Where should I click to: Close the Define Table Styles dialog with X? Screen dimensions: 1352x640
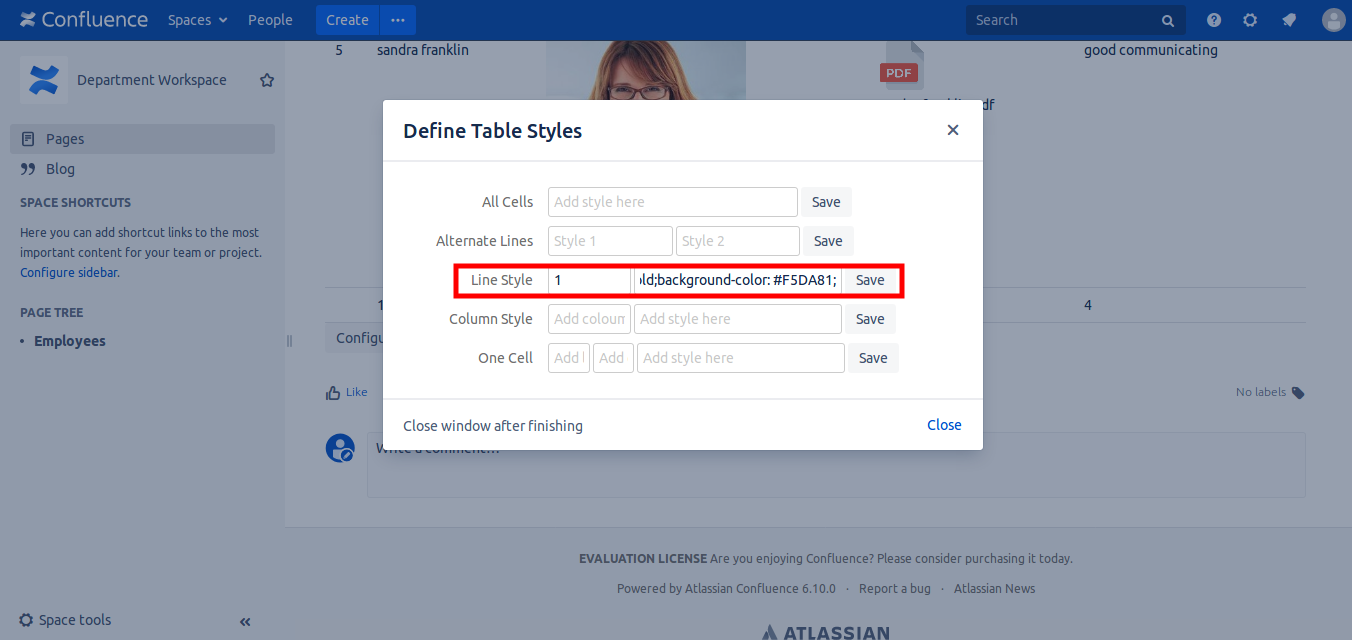[x=952, y=130]
